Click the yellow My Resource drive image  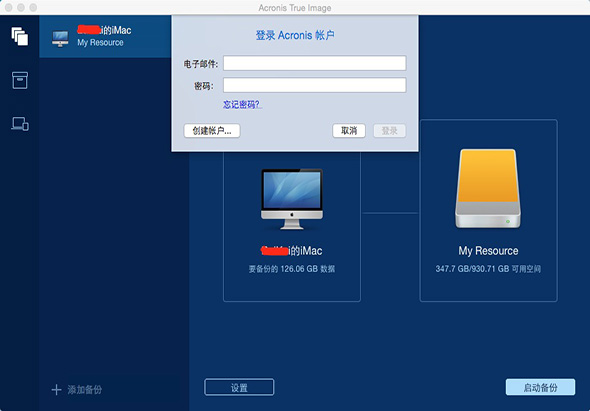coord(488,188)
